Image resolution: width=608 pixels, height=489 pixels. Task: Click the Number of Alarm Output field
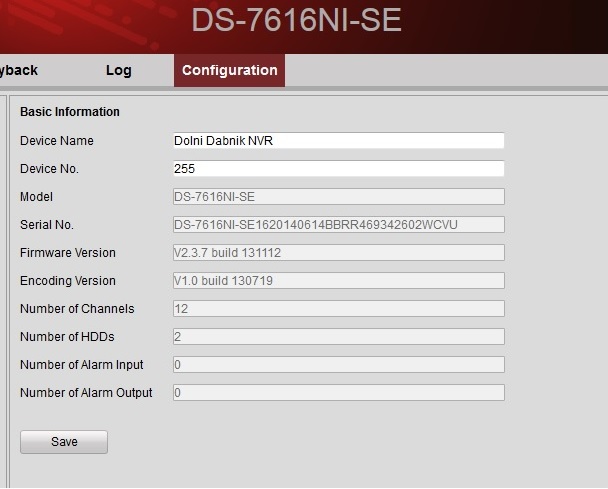339,392
